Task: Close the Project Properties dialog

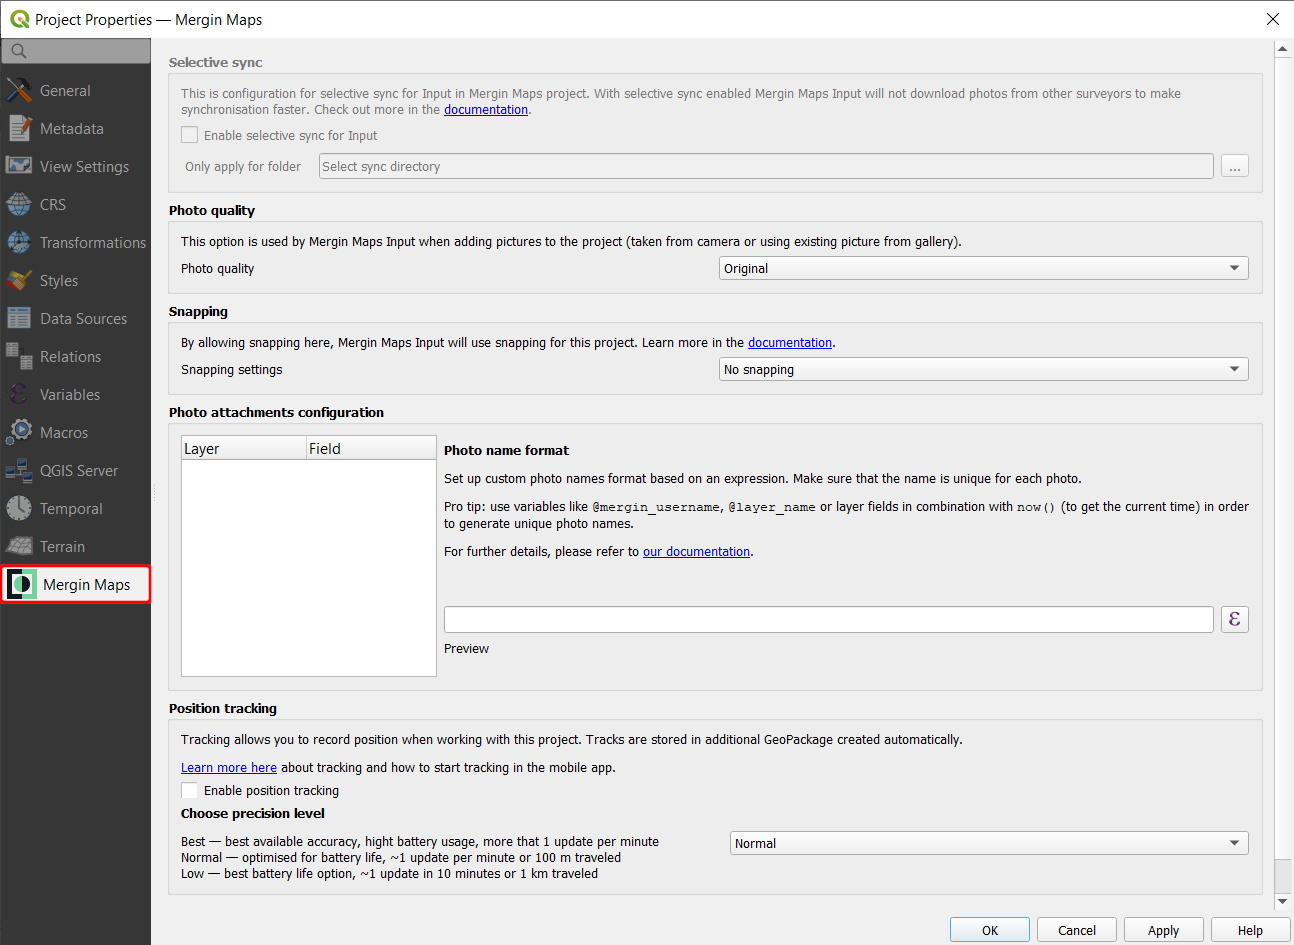Action: (x=1272, y=19)
